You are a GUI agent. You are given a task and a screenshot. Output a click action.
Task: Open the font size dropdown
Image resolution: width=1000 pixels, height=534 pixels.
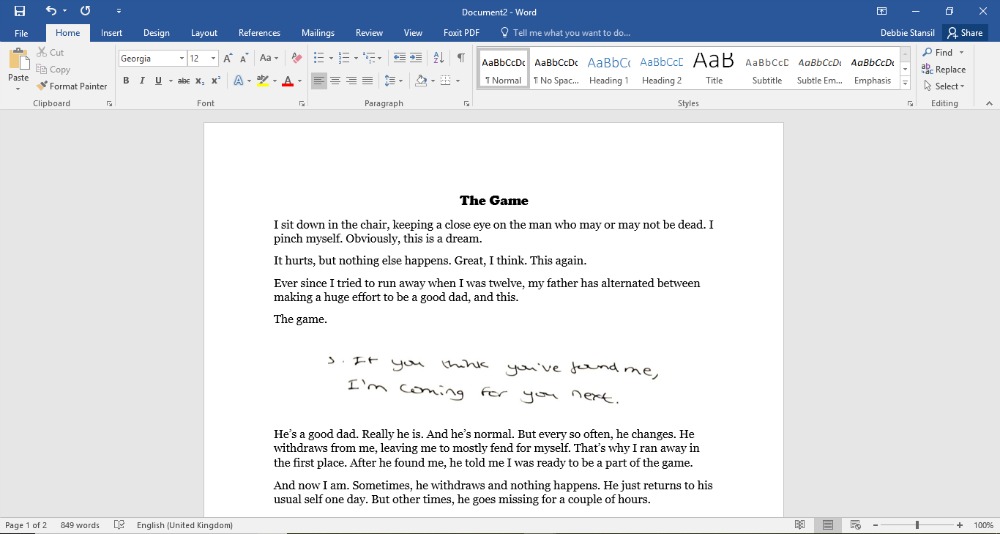[213, 58]
